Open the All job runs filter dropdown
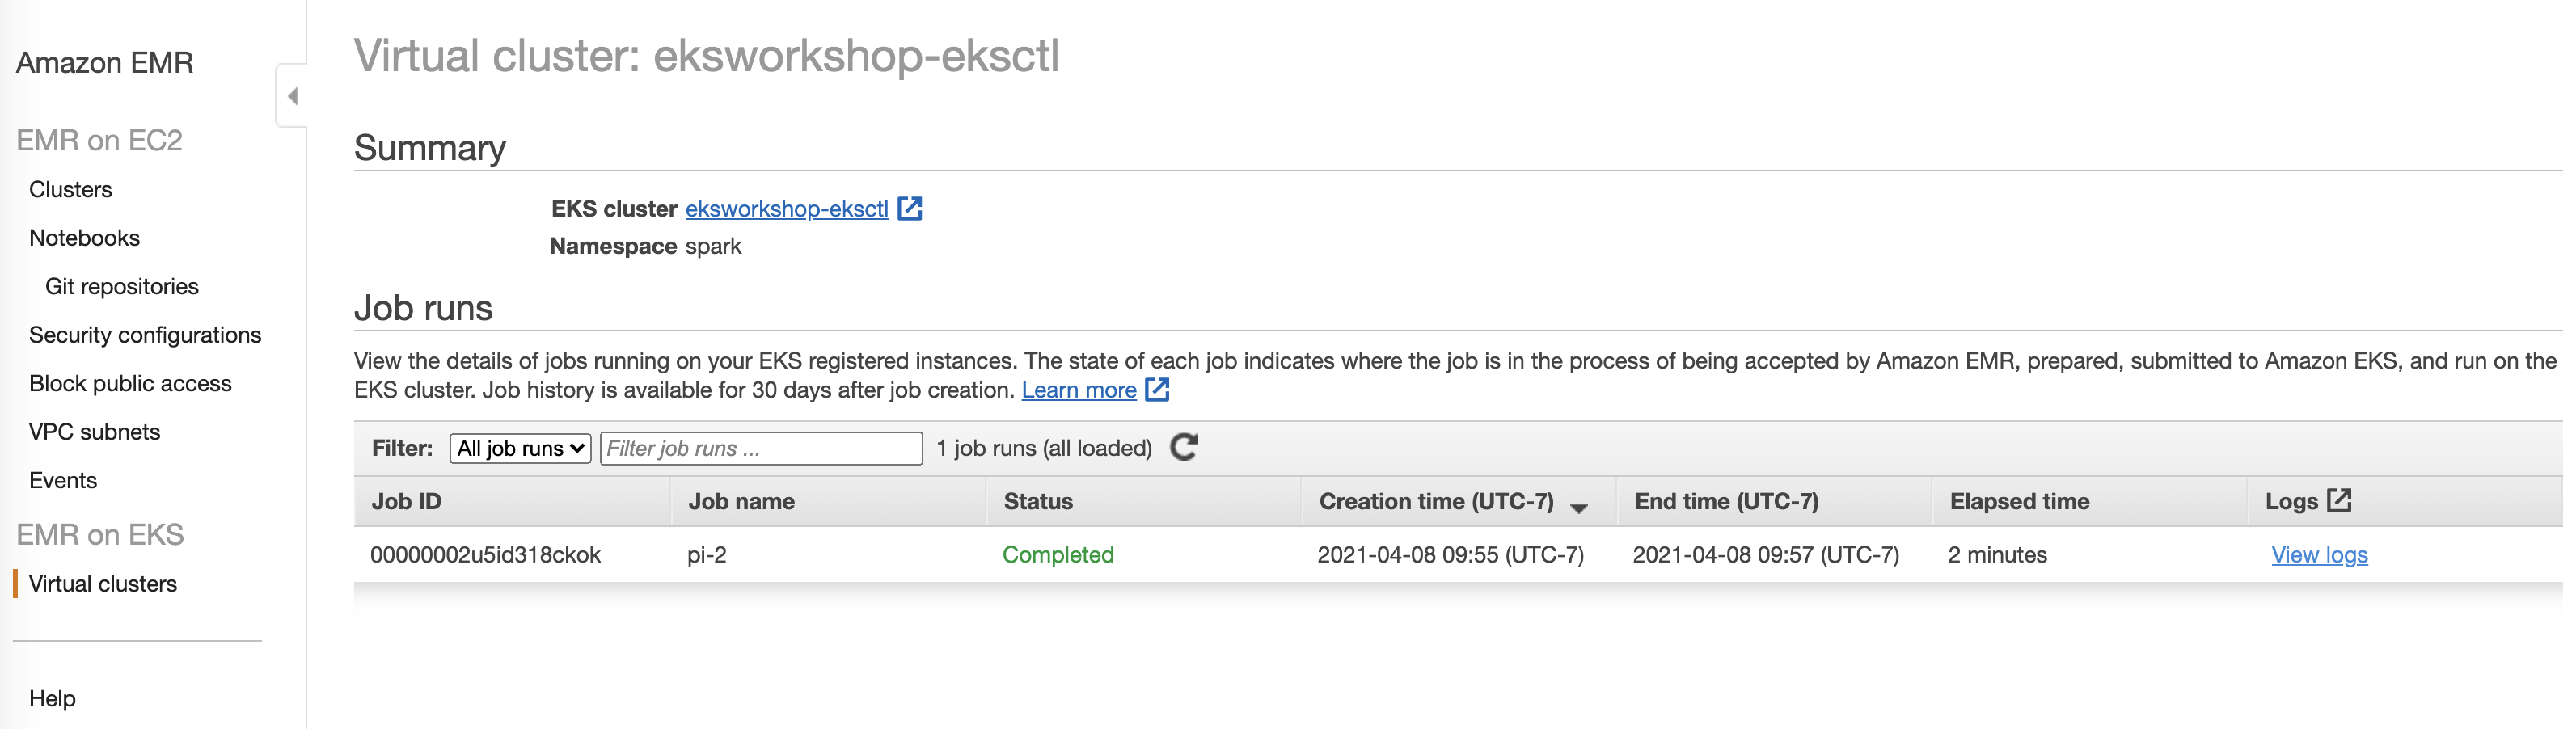 (520, 448)
